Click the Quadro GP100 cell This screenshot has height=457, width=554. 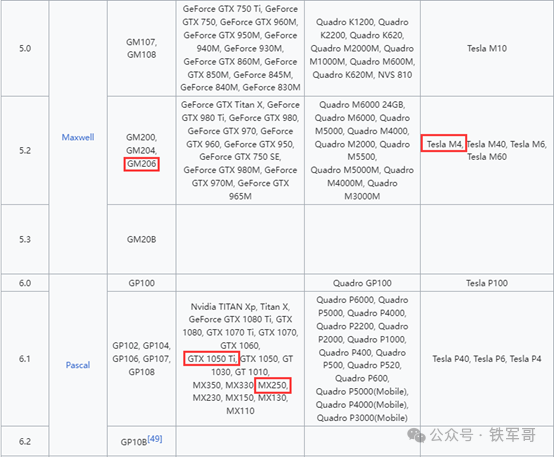[x=362, y=283]
